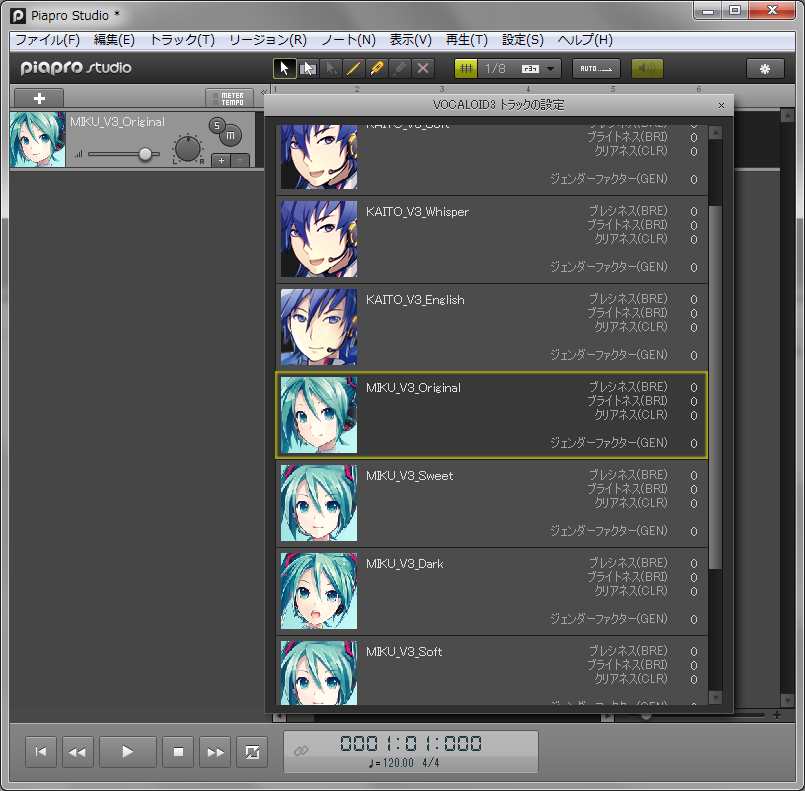
Task: Click the KAITO_V3_English ブレシネス(BRE) value
Action: click(694, 299)
